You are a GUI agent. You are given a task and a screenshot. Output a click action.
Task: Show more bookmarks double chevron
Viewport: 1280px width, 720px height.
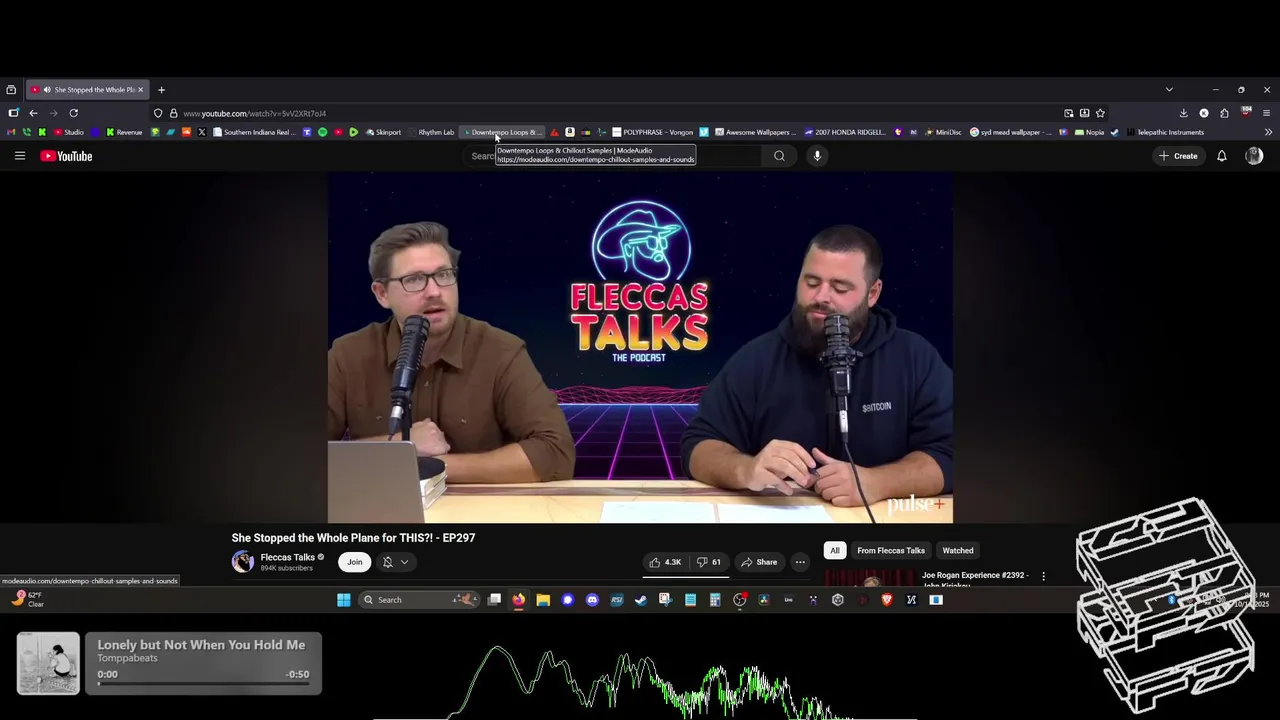[x=1268, y=132]
